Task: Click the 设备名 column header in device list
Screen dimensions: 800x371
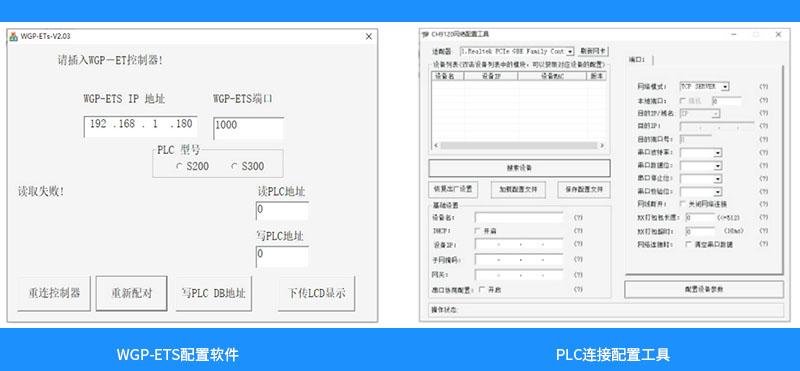Action: (x=448, y=76)
